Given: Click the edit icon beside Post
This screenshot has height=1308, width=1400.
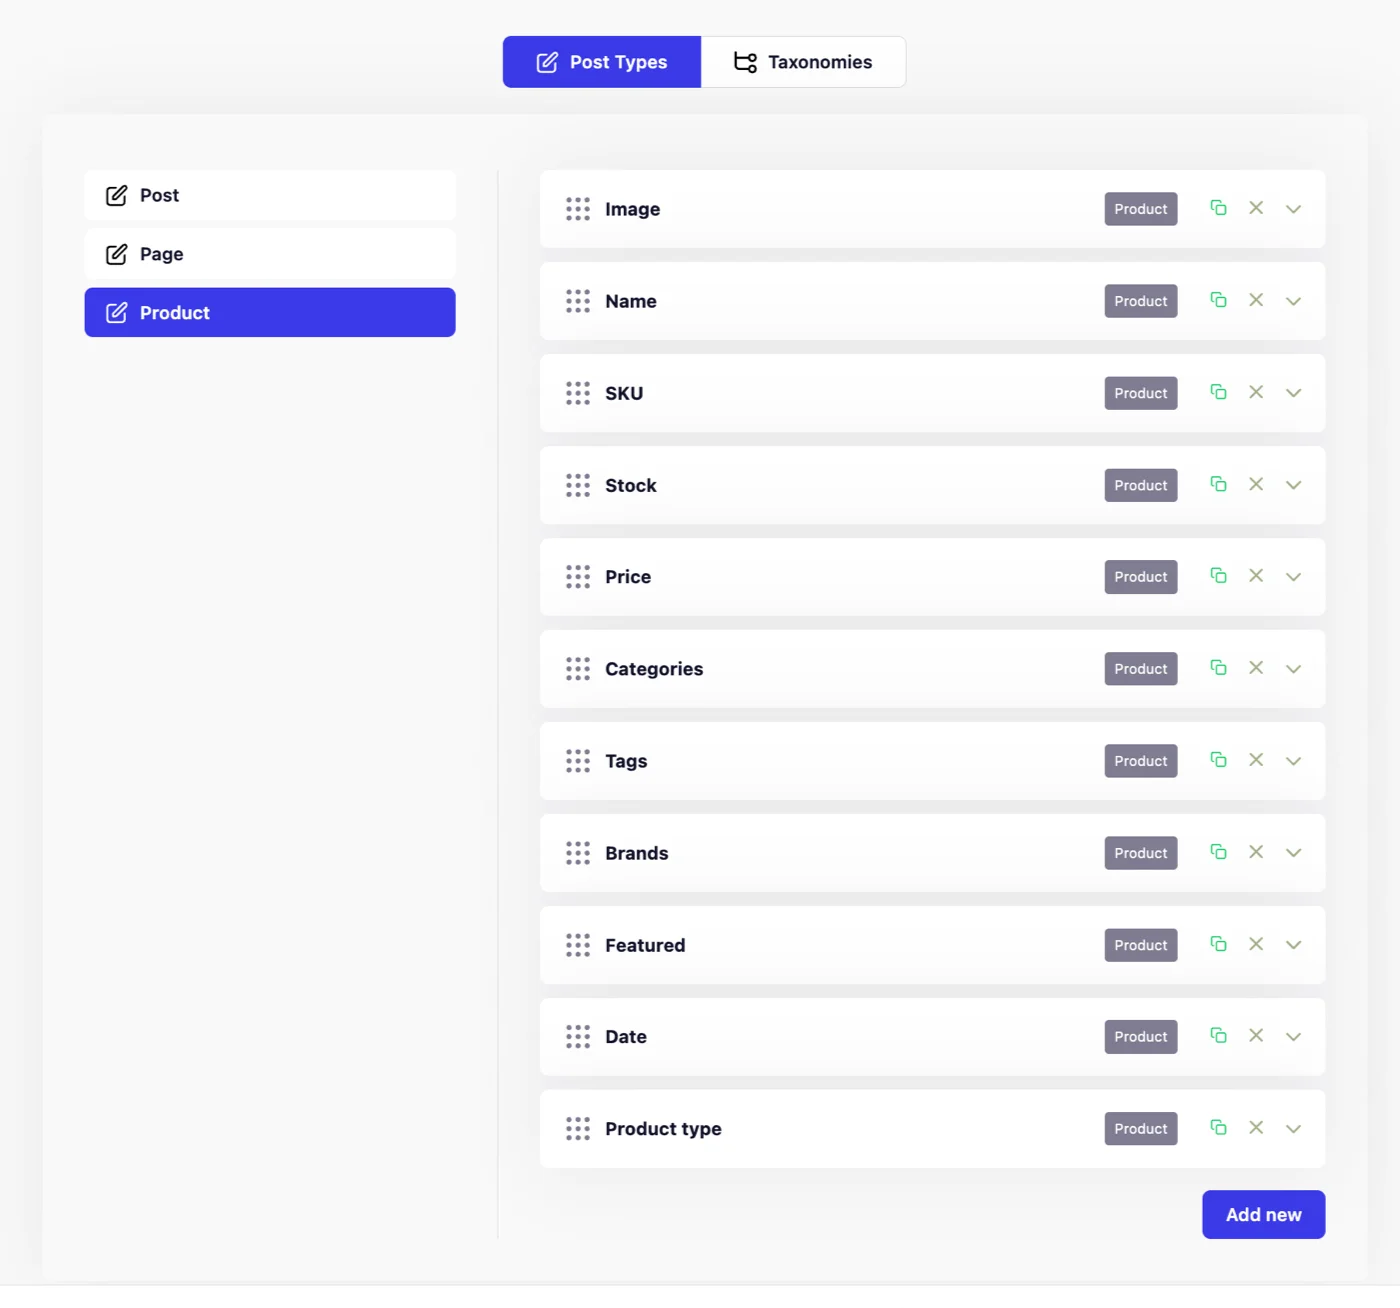Looking at the screenshot, I should [116, 195].
